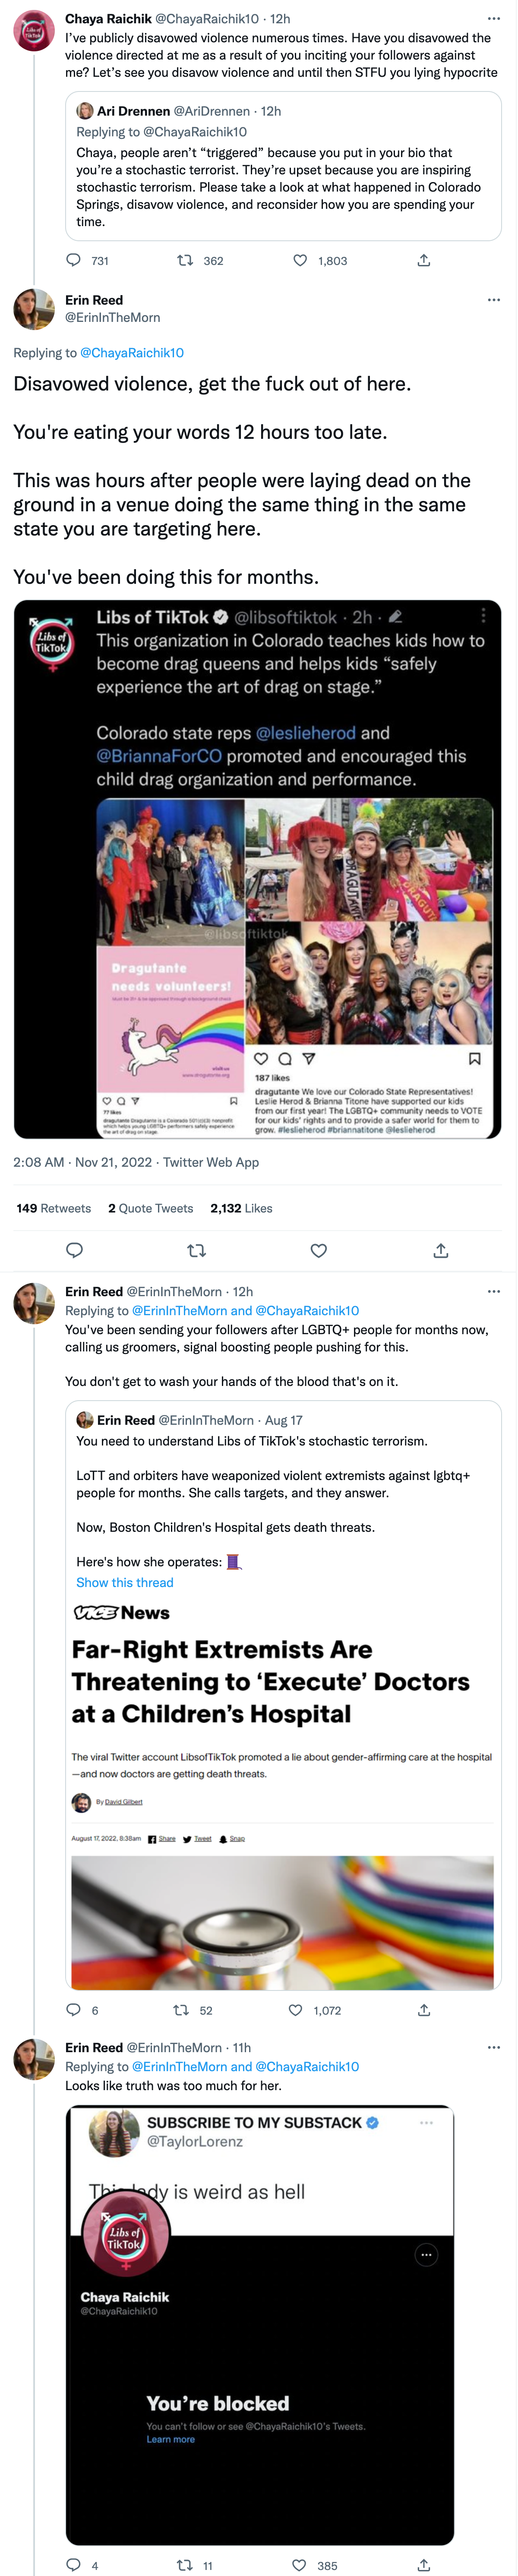Screen dimensions: 518x2576
Task: View the 149 Retweets list
Action: (x=53, y=1208)
